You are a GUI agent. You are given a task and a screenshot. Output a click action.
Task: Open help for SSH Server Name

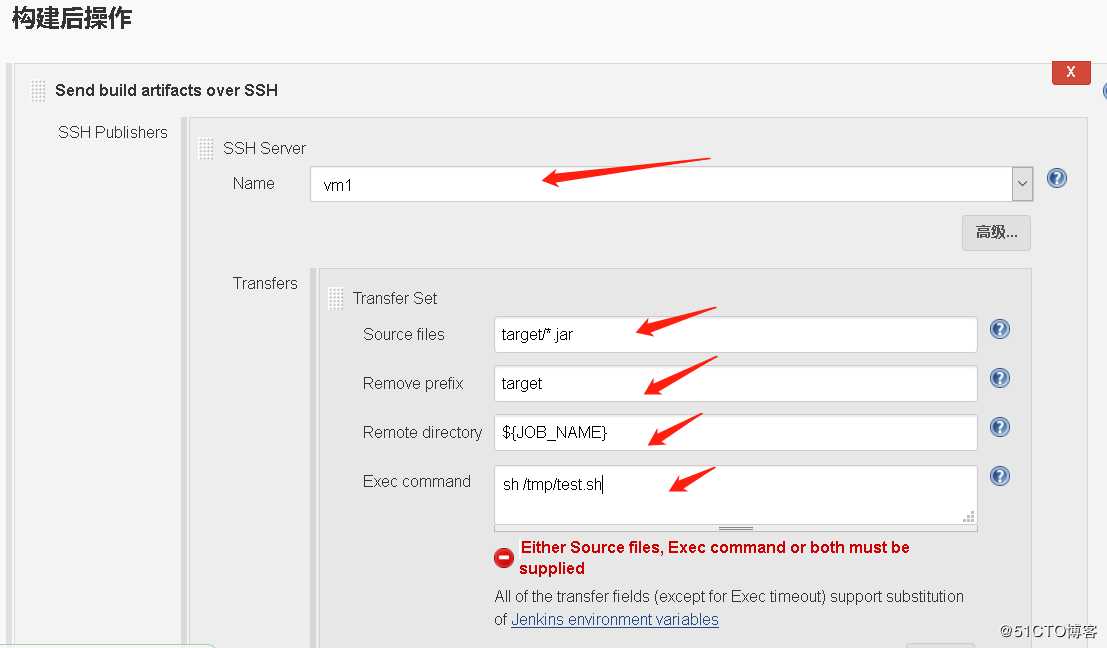click(x=1056, y=178)
